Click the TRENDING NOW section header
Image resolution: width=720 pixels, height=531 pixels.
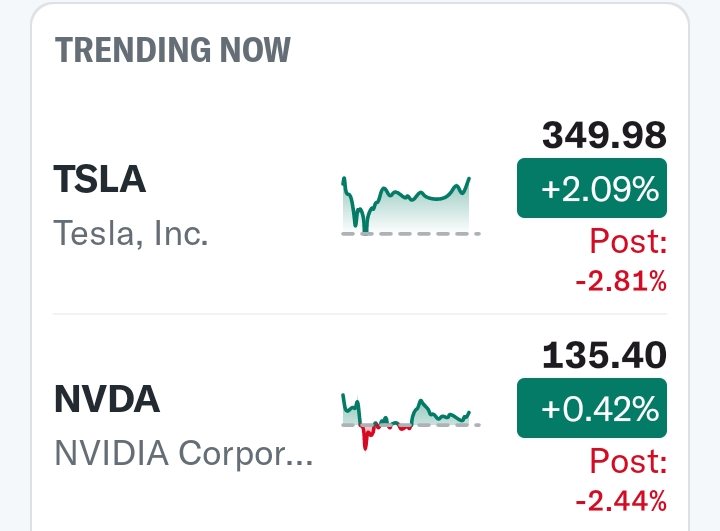(172, 49)
